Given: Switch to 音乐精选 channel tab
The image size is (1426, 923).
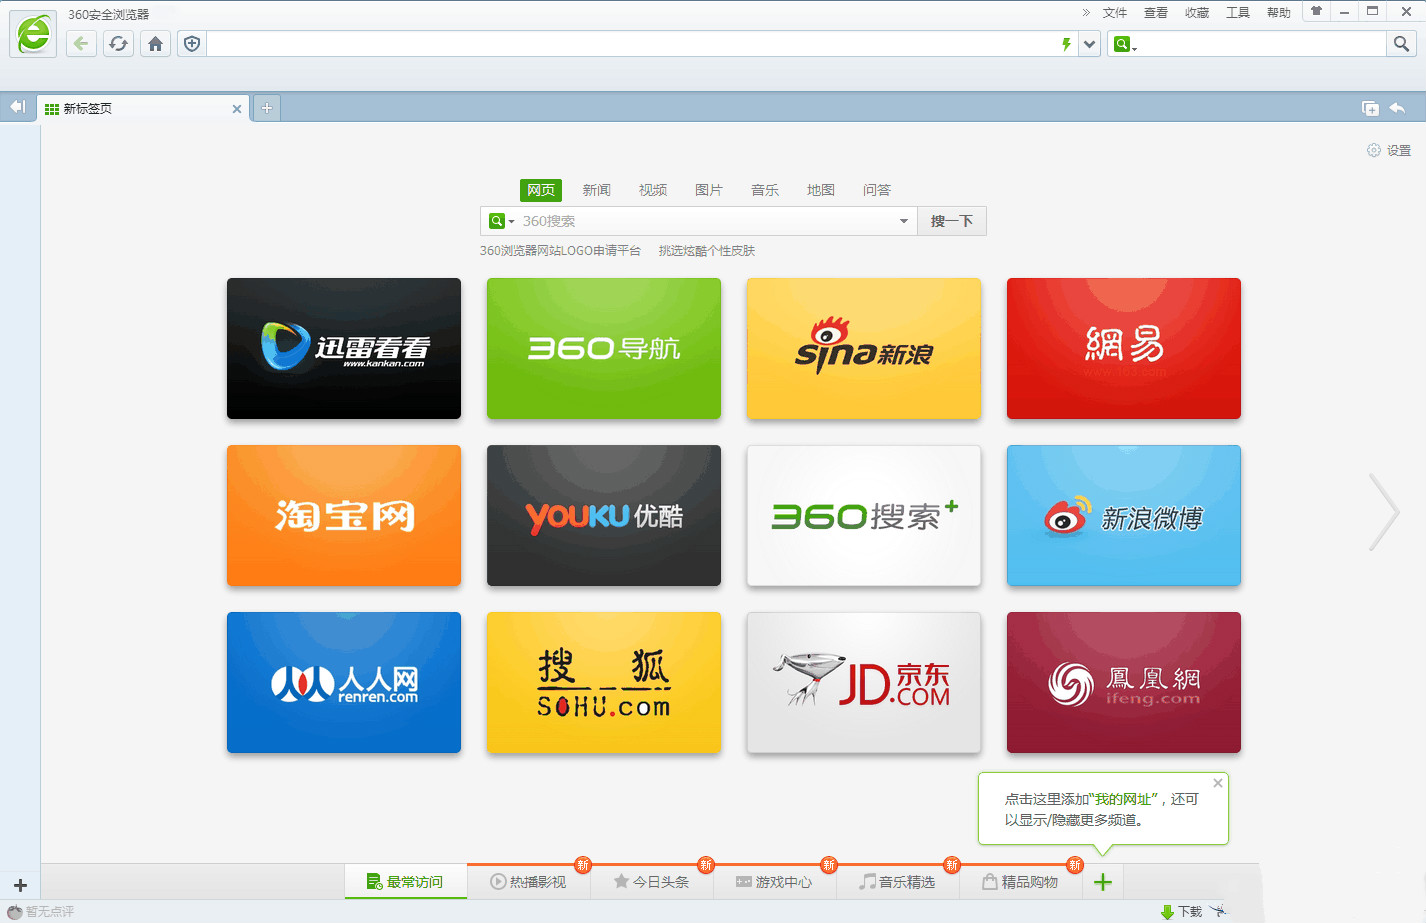Looking at the screenshot, I should coord(897,881).
